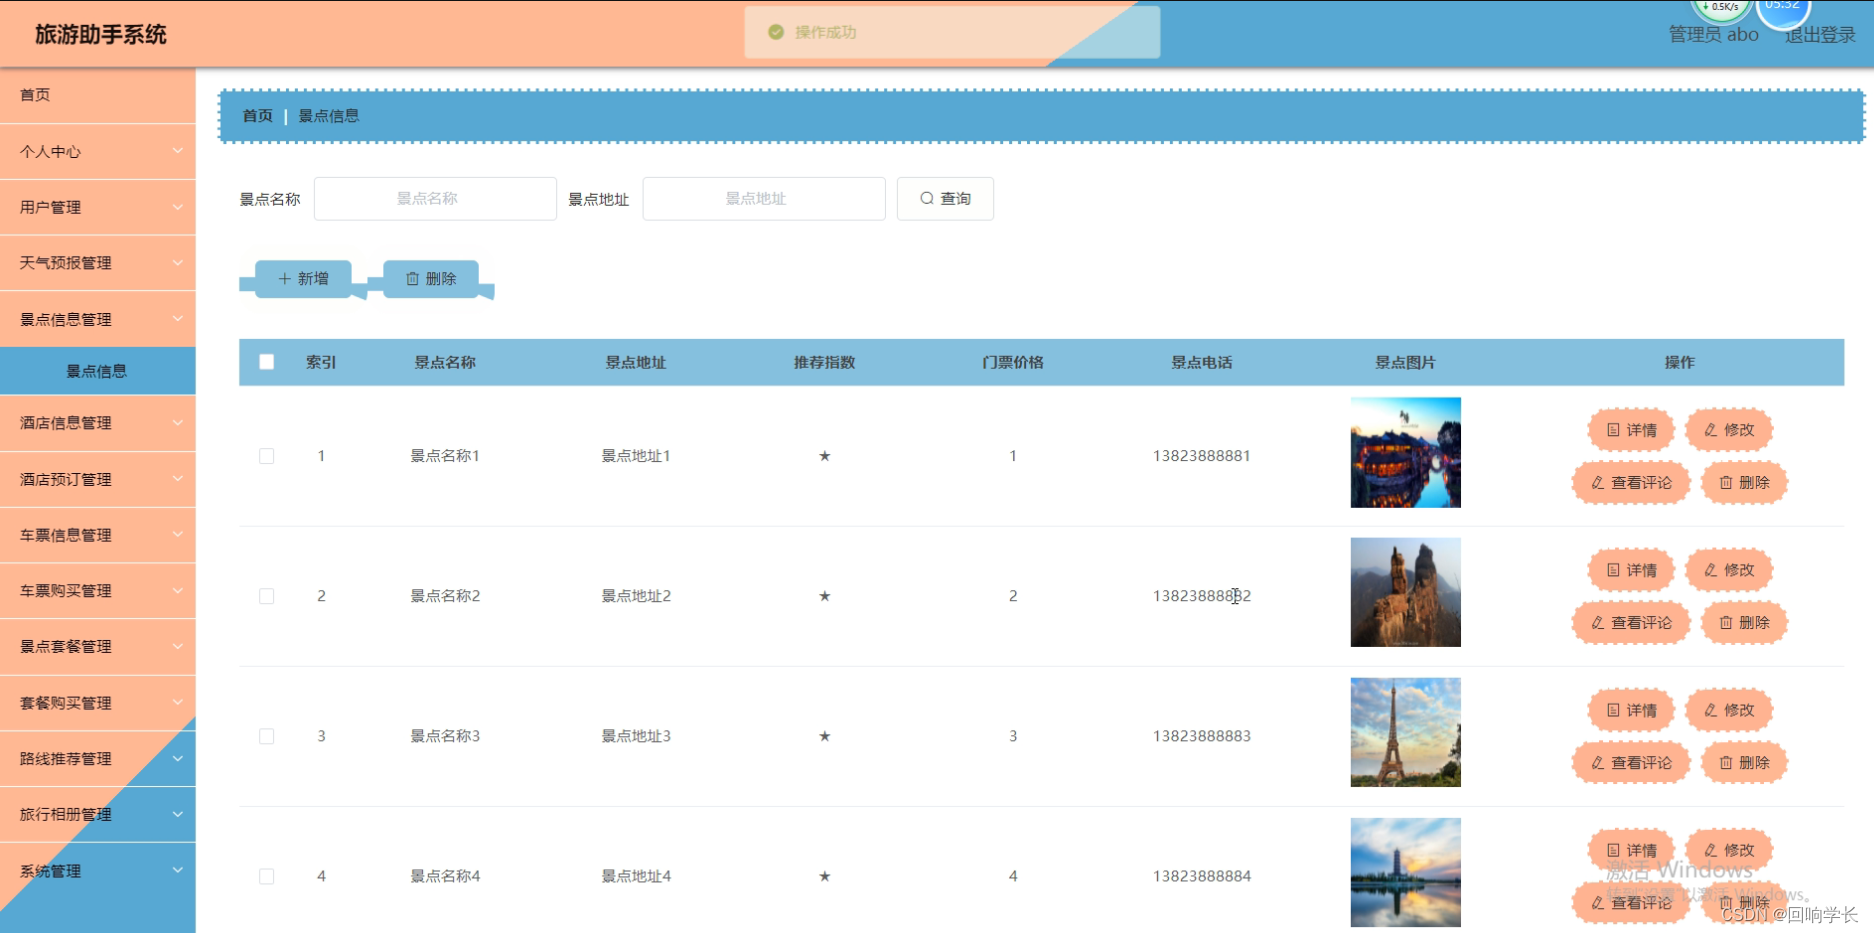Click the 删除 bulk delete button
This screenshot has width=1874, height=933.
tap(431, 279)
